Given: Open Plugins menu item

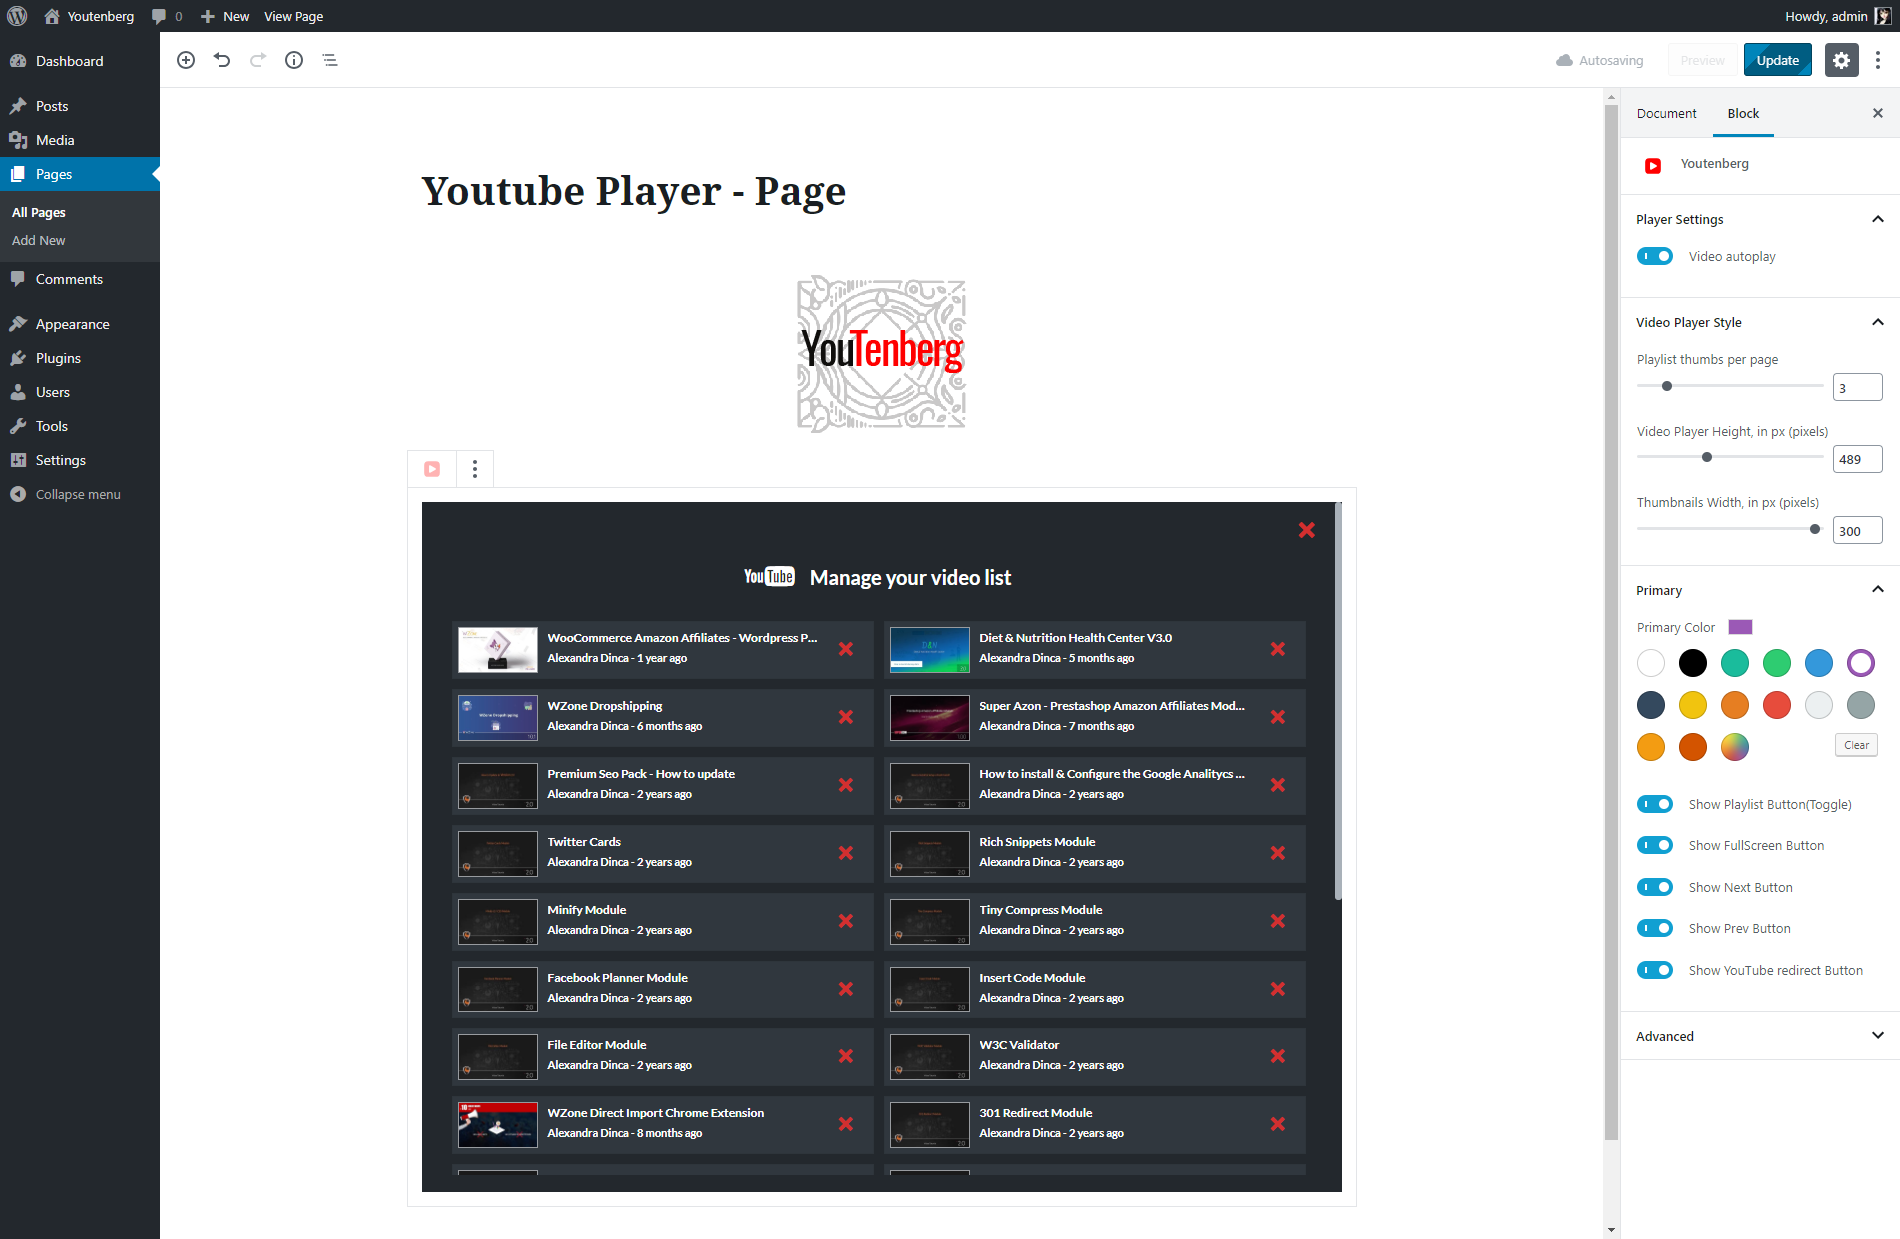Looking at the screenshot, I should point(80,358).
